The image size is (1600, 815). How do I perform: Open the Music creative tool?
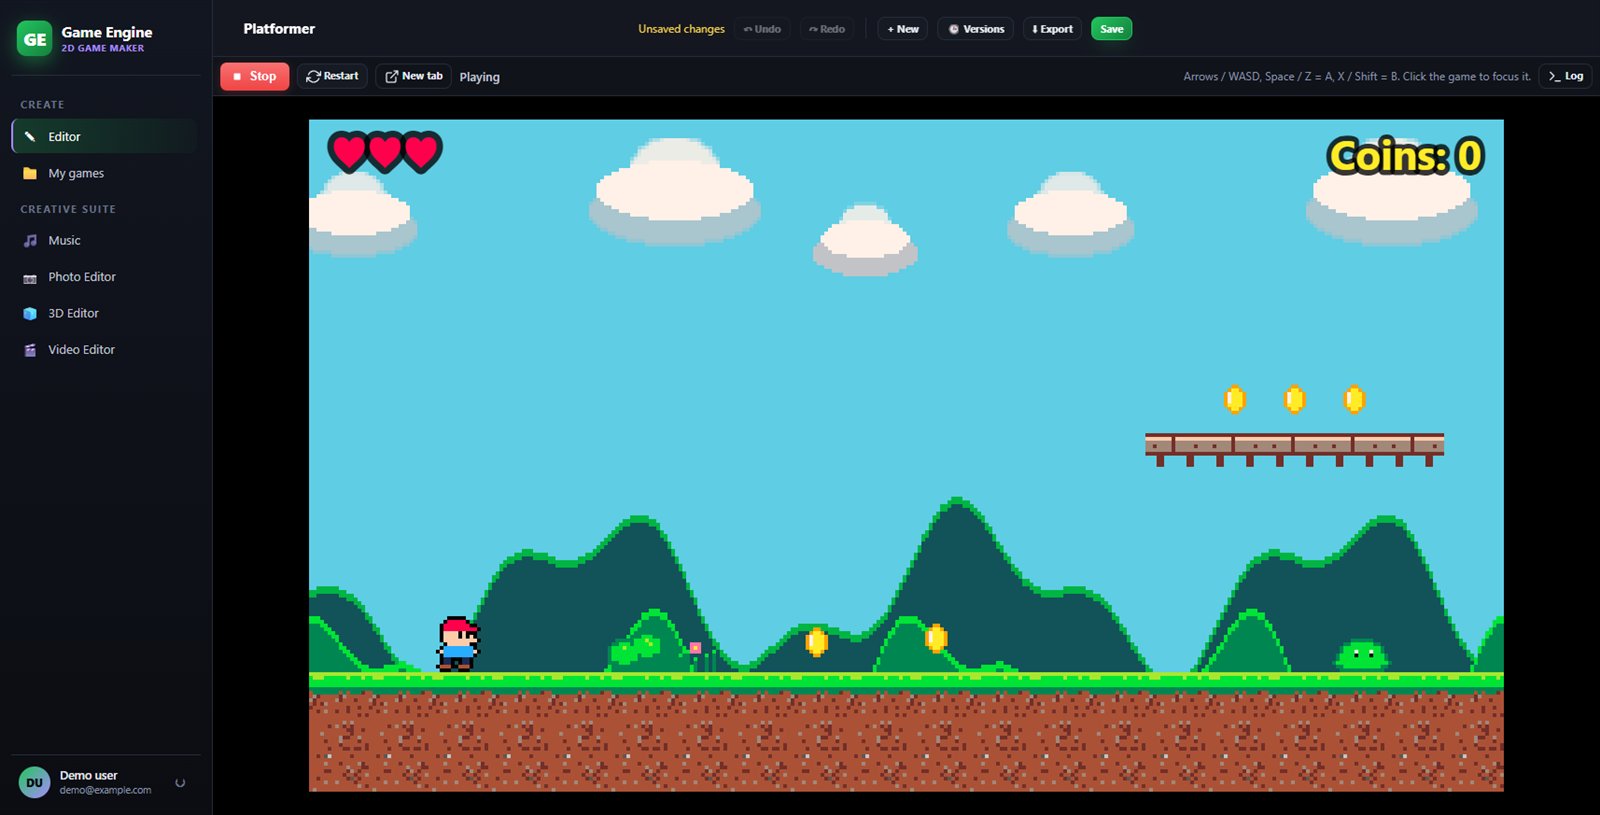click(105, 240)
